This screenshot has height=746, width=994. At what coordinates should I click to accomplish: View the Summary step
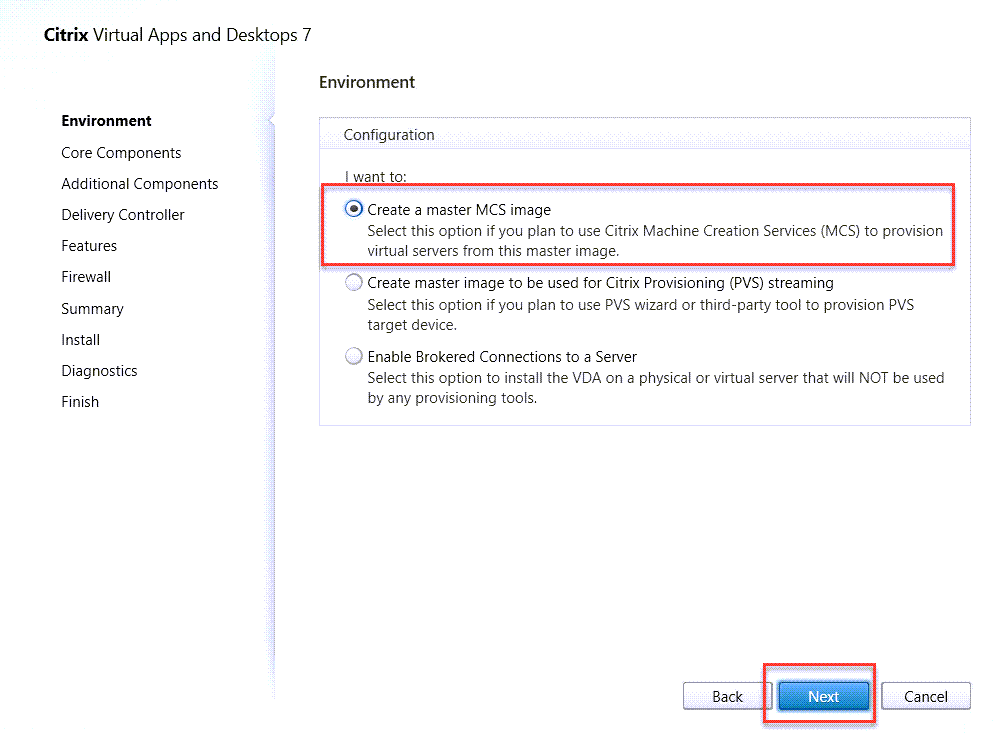pos(92,309)
